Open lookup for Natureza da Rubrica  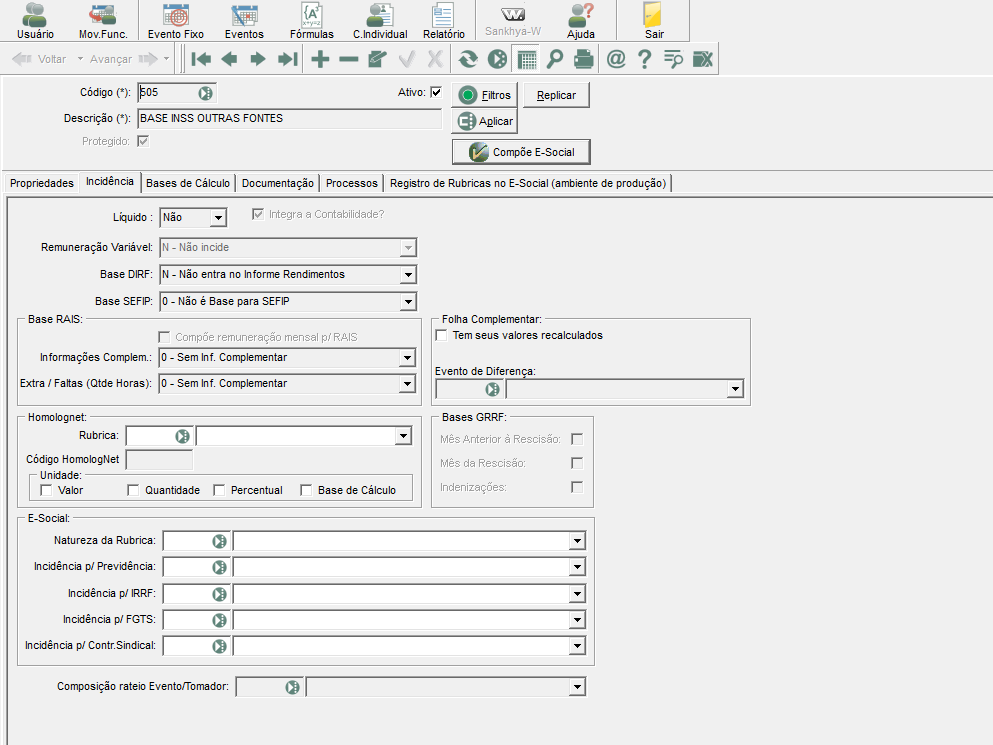219,541
